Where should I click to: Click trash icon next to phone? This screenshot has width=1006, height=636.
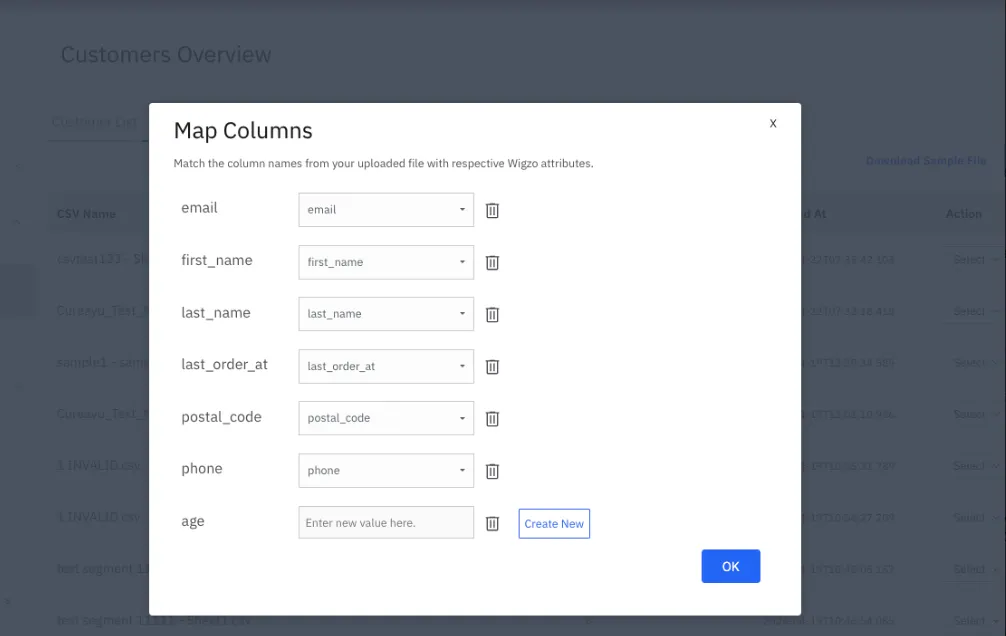[x=492, y=471]
